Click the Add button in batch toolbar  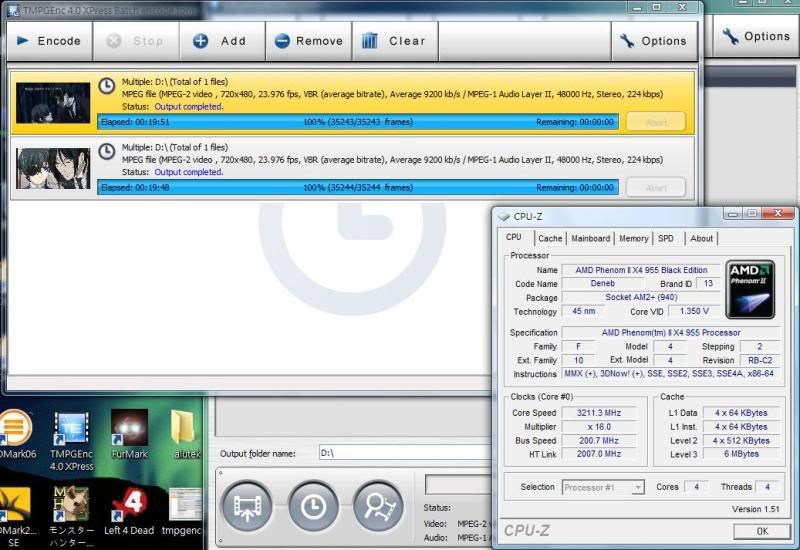(x=222, y=41)
